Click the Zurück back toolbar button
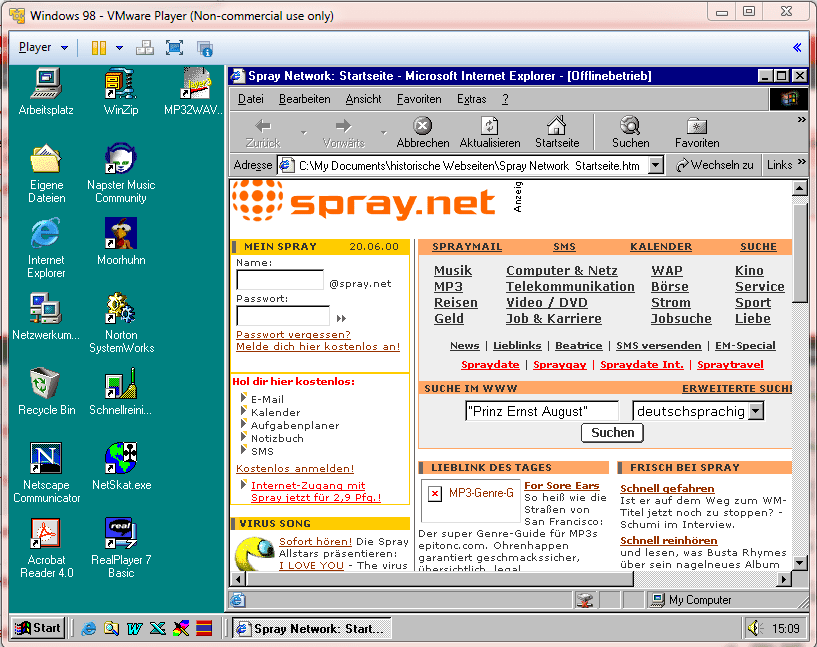 click(263, 132)
